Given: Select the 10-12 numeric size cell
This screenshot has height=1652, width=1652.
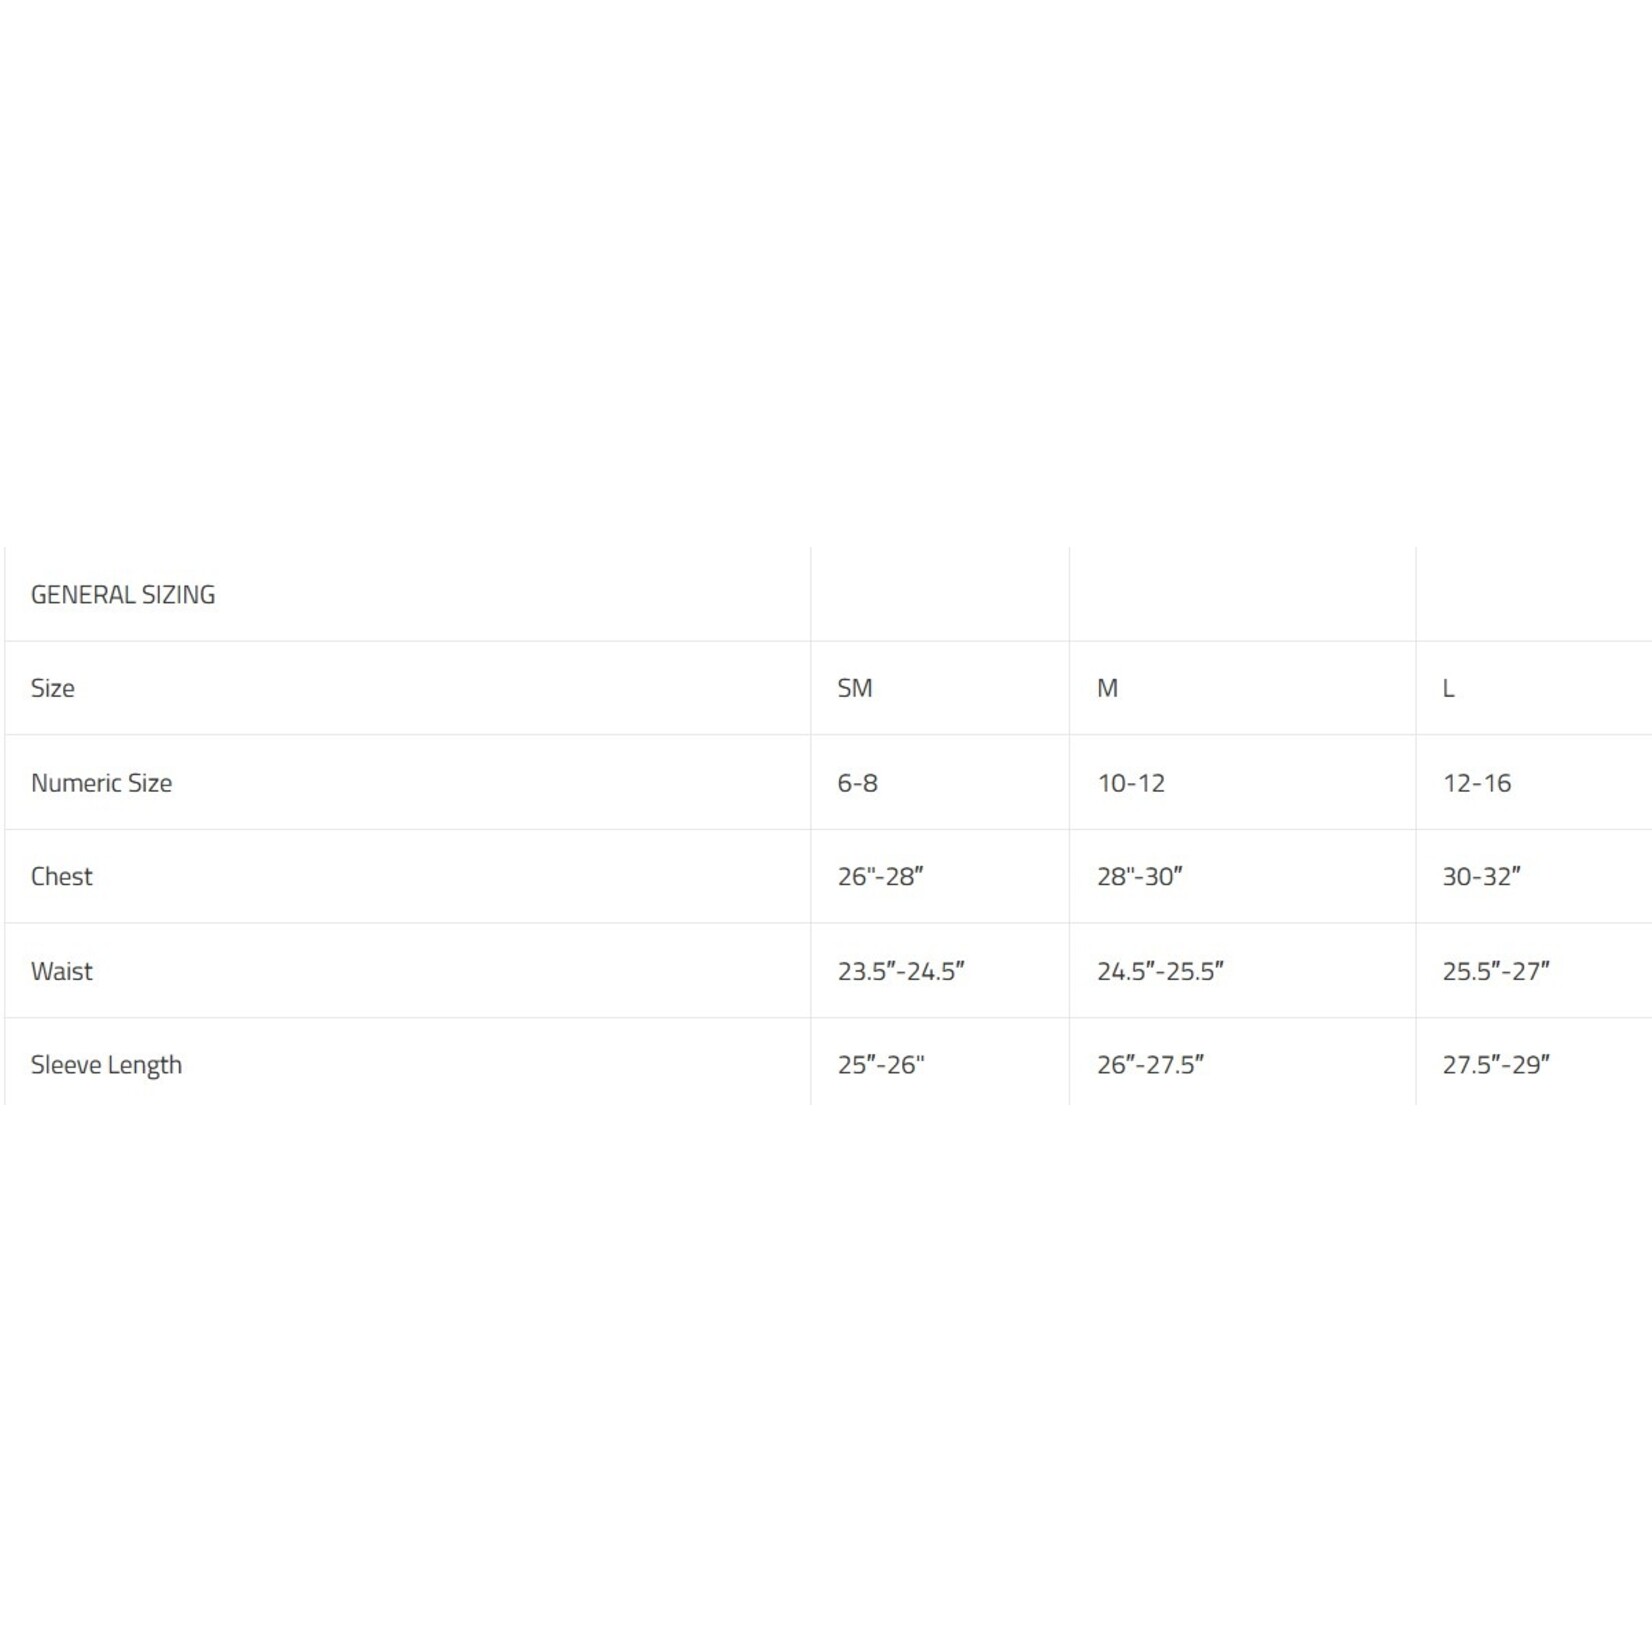Looking at the screenshot, I should pyautogui.click(x=1131, y=783).
